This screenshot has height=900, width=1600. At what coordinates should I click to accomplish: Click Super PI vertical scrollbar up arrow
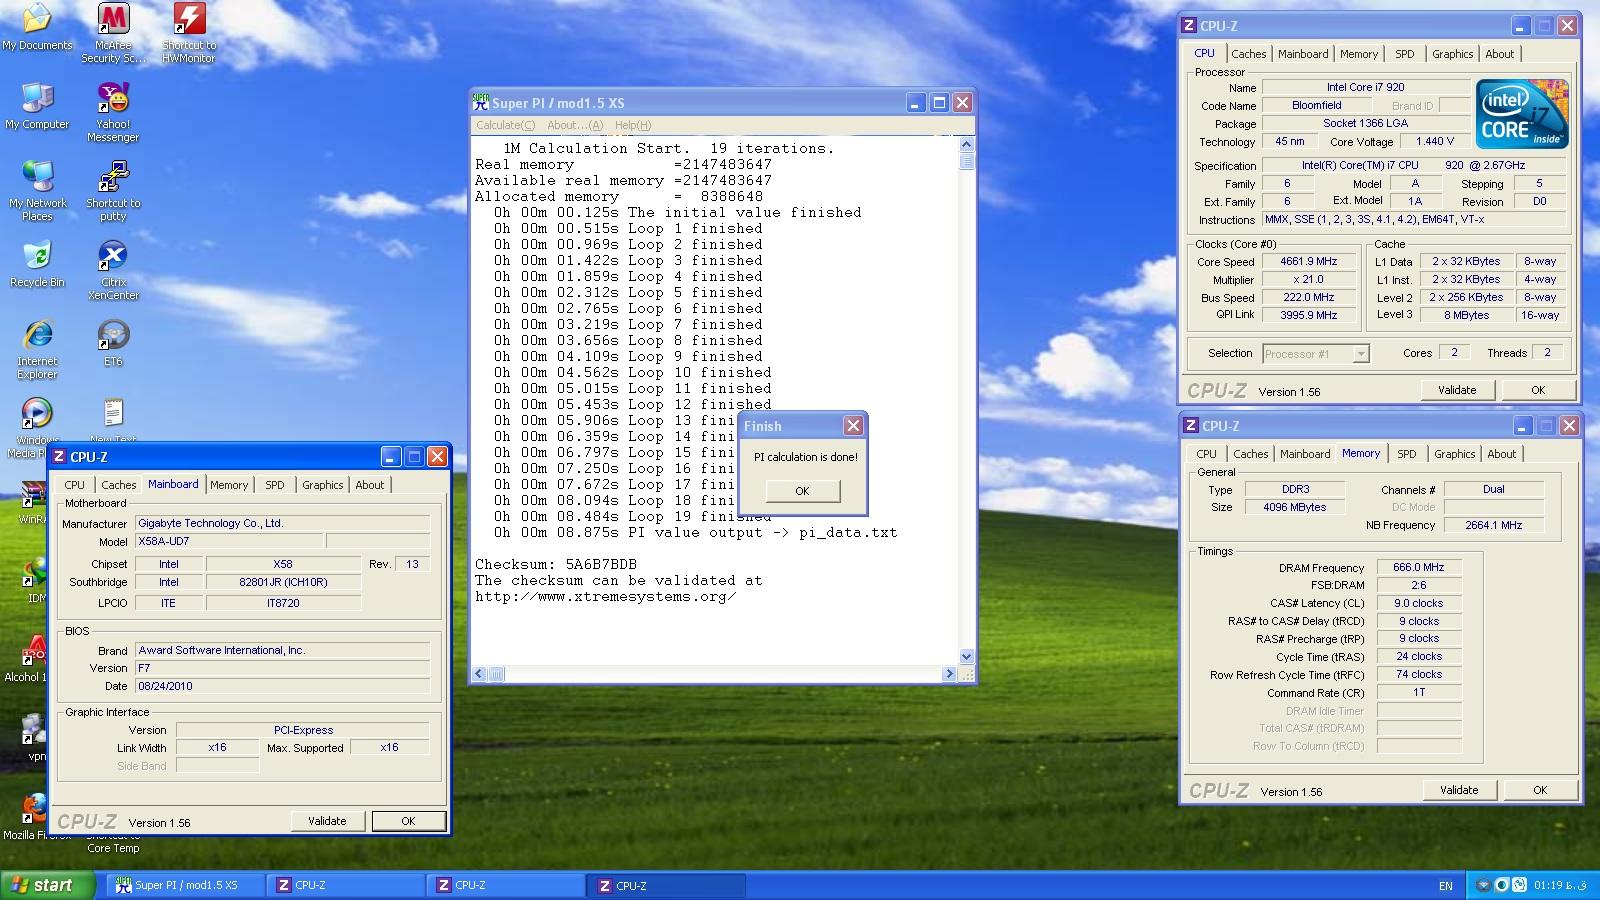coord(966,145)
